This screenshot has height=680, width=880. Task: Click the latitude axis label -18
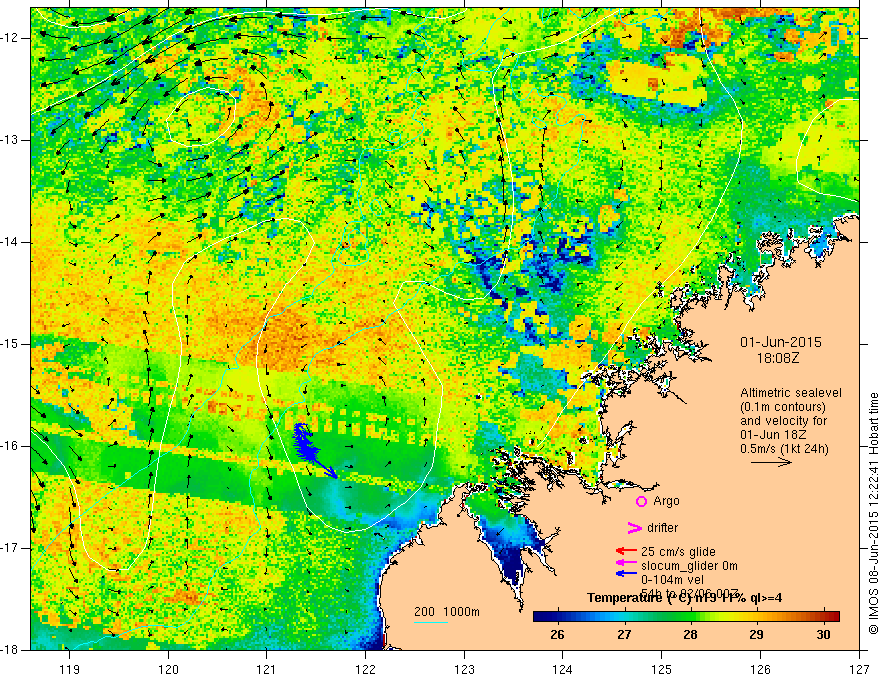pos(11,650)
